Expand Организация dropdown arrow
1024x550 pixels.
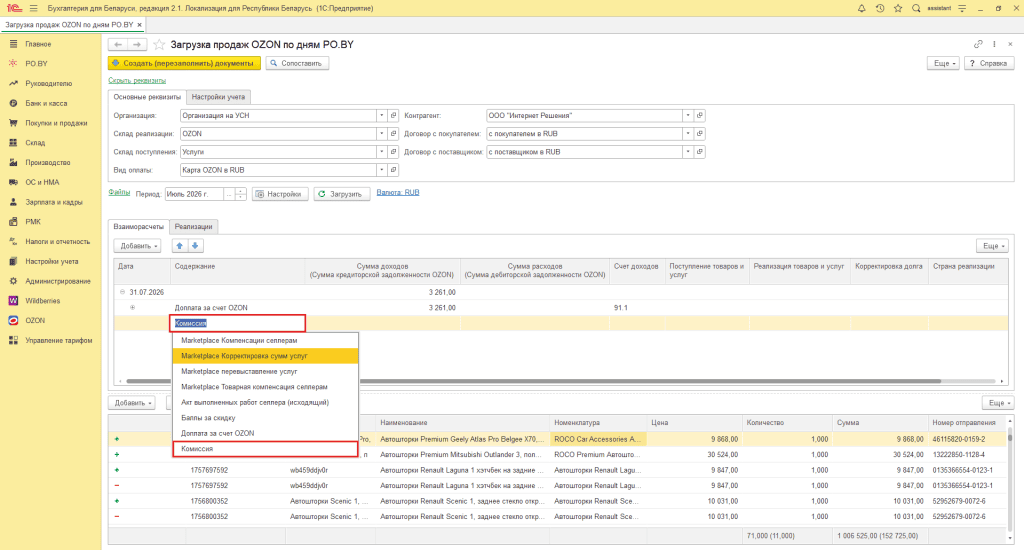[x=381, y=116]
